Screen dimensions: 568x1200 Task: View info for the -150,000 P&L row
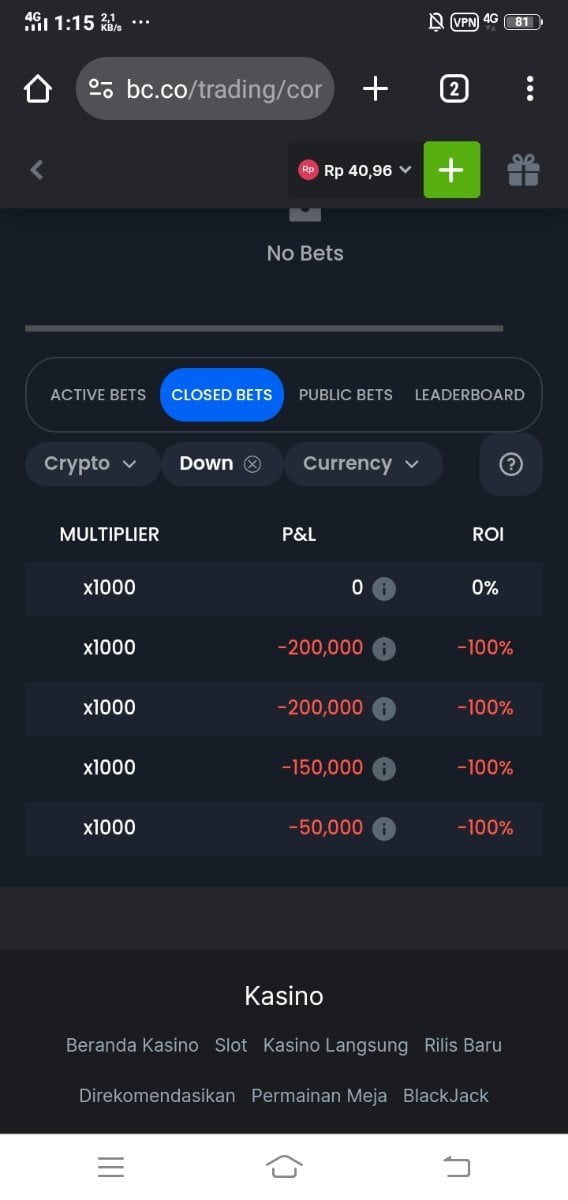[384, 768]
